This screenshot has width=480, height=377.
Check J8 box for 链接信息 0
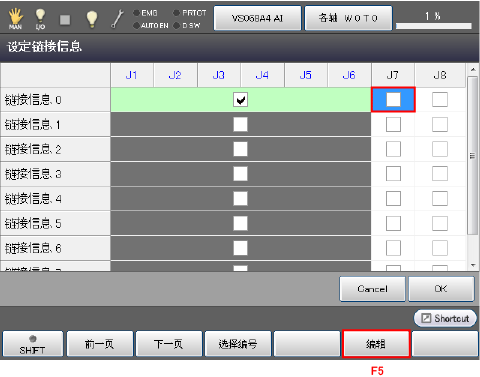440,99
